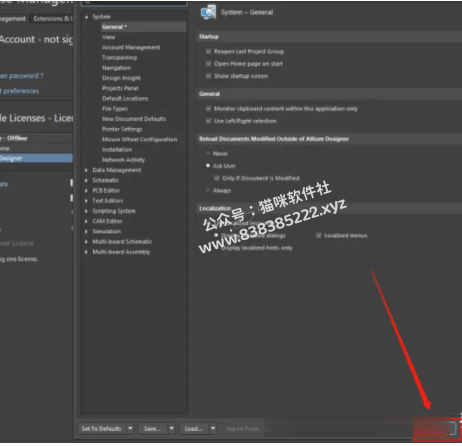Viewport: 462px width, 446px height.
Task: Open the Default Locations page
Action: 125,99
